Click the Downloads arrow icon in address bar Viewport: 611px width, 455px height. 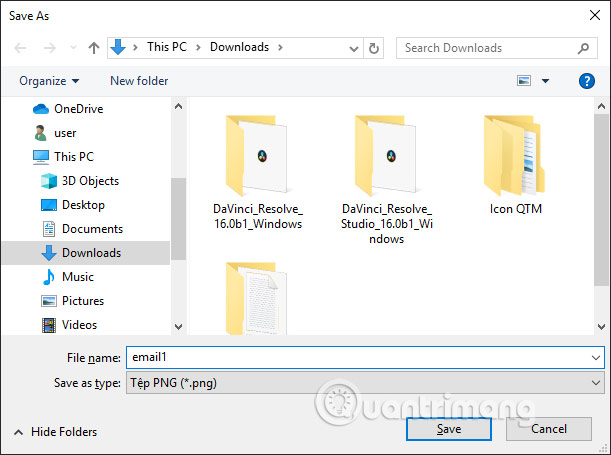click(118, 47)
